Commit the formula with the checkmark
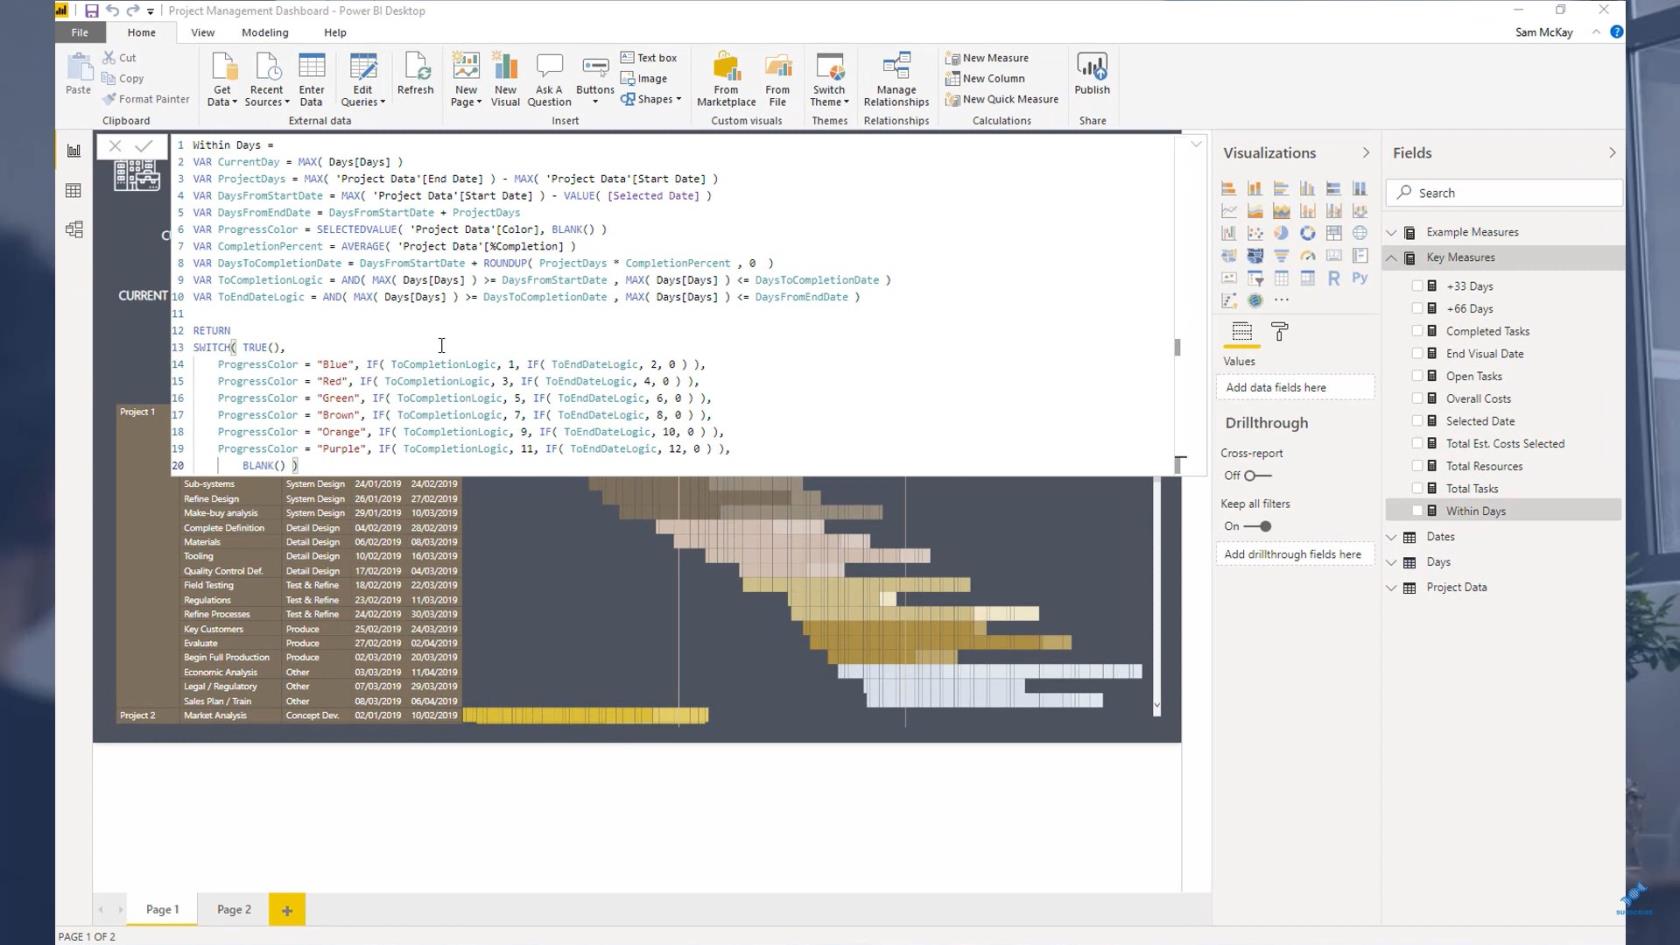The width and height of the screenshot is (1680, 945). [144, 146]
